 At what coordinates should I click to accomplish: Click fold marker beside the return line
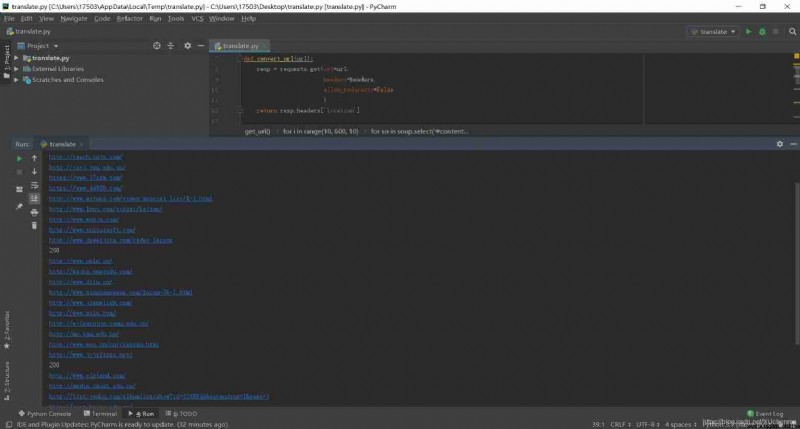tap(240, 110)
